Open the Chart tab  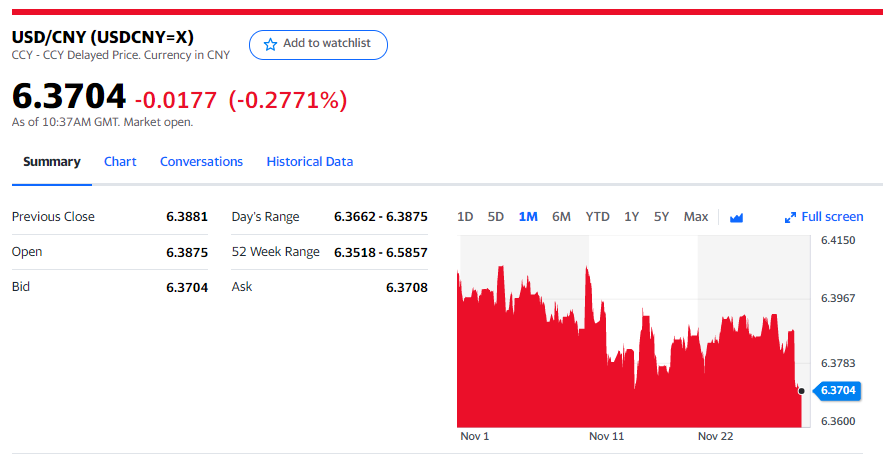click(120, 162)
